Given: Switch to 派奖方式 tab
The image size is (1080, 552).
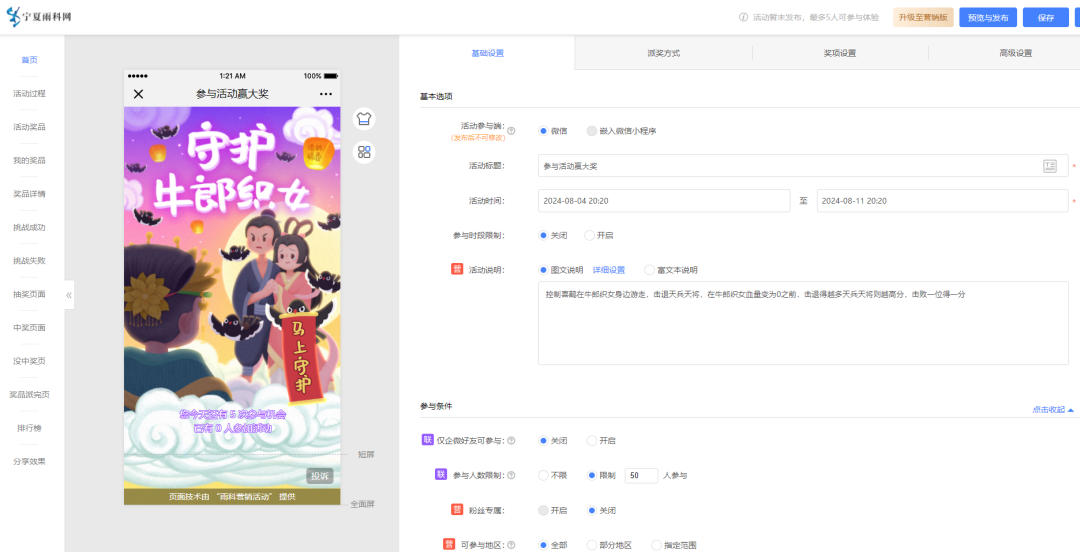Looking at the screenshot, I should (663, 53).
